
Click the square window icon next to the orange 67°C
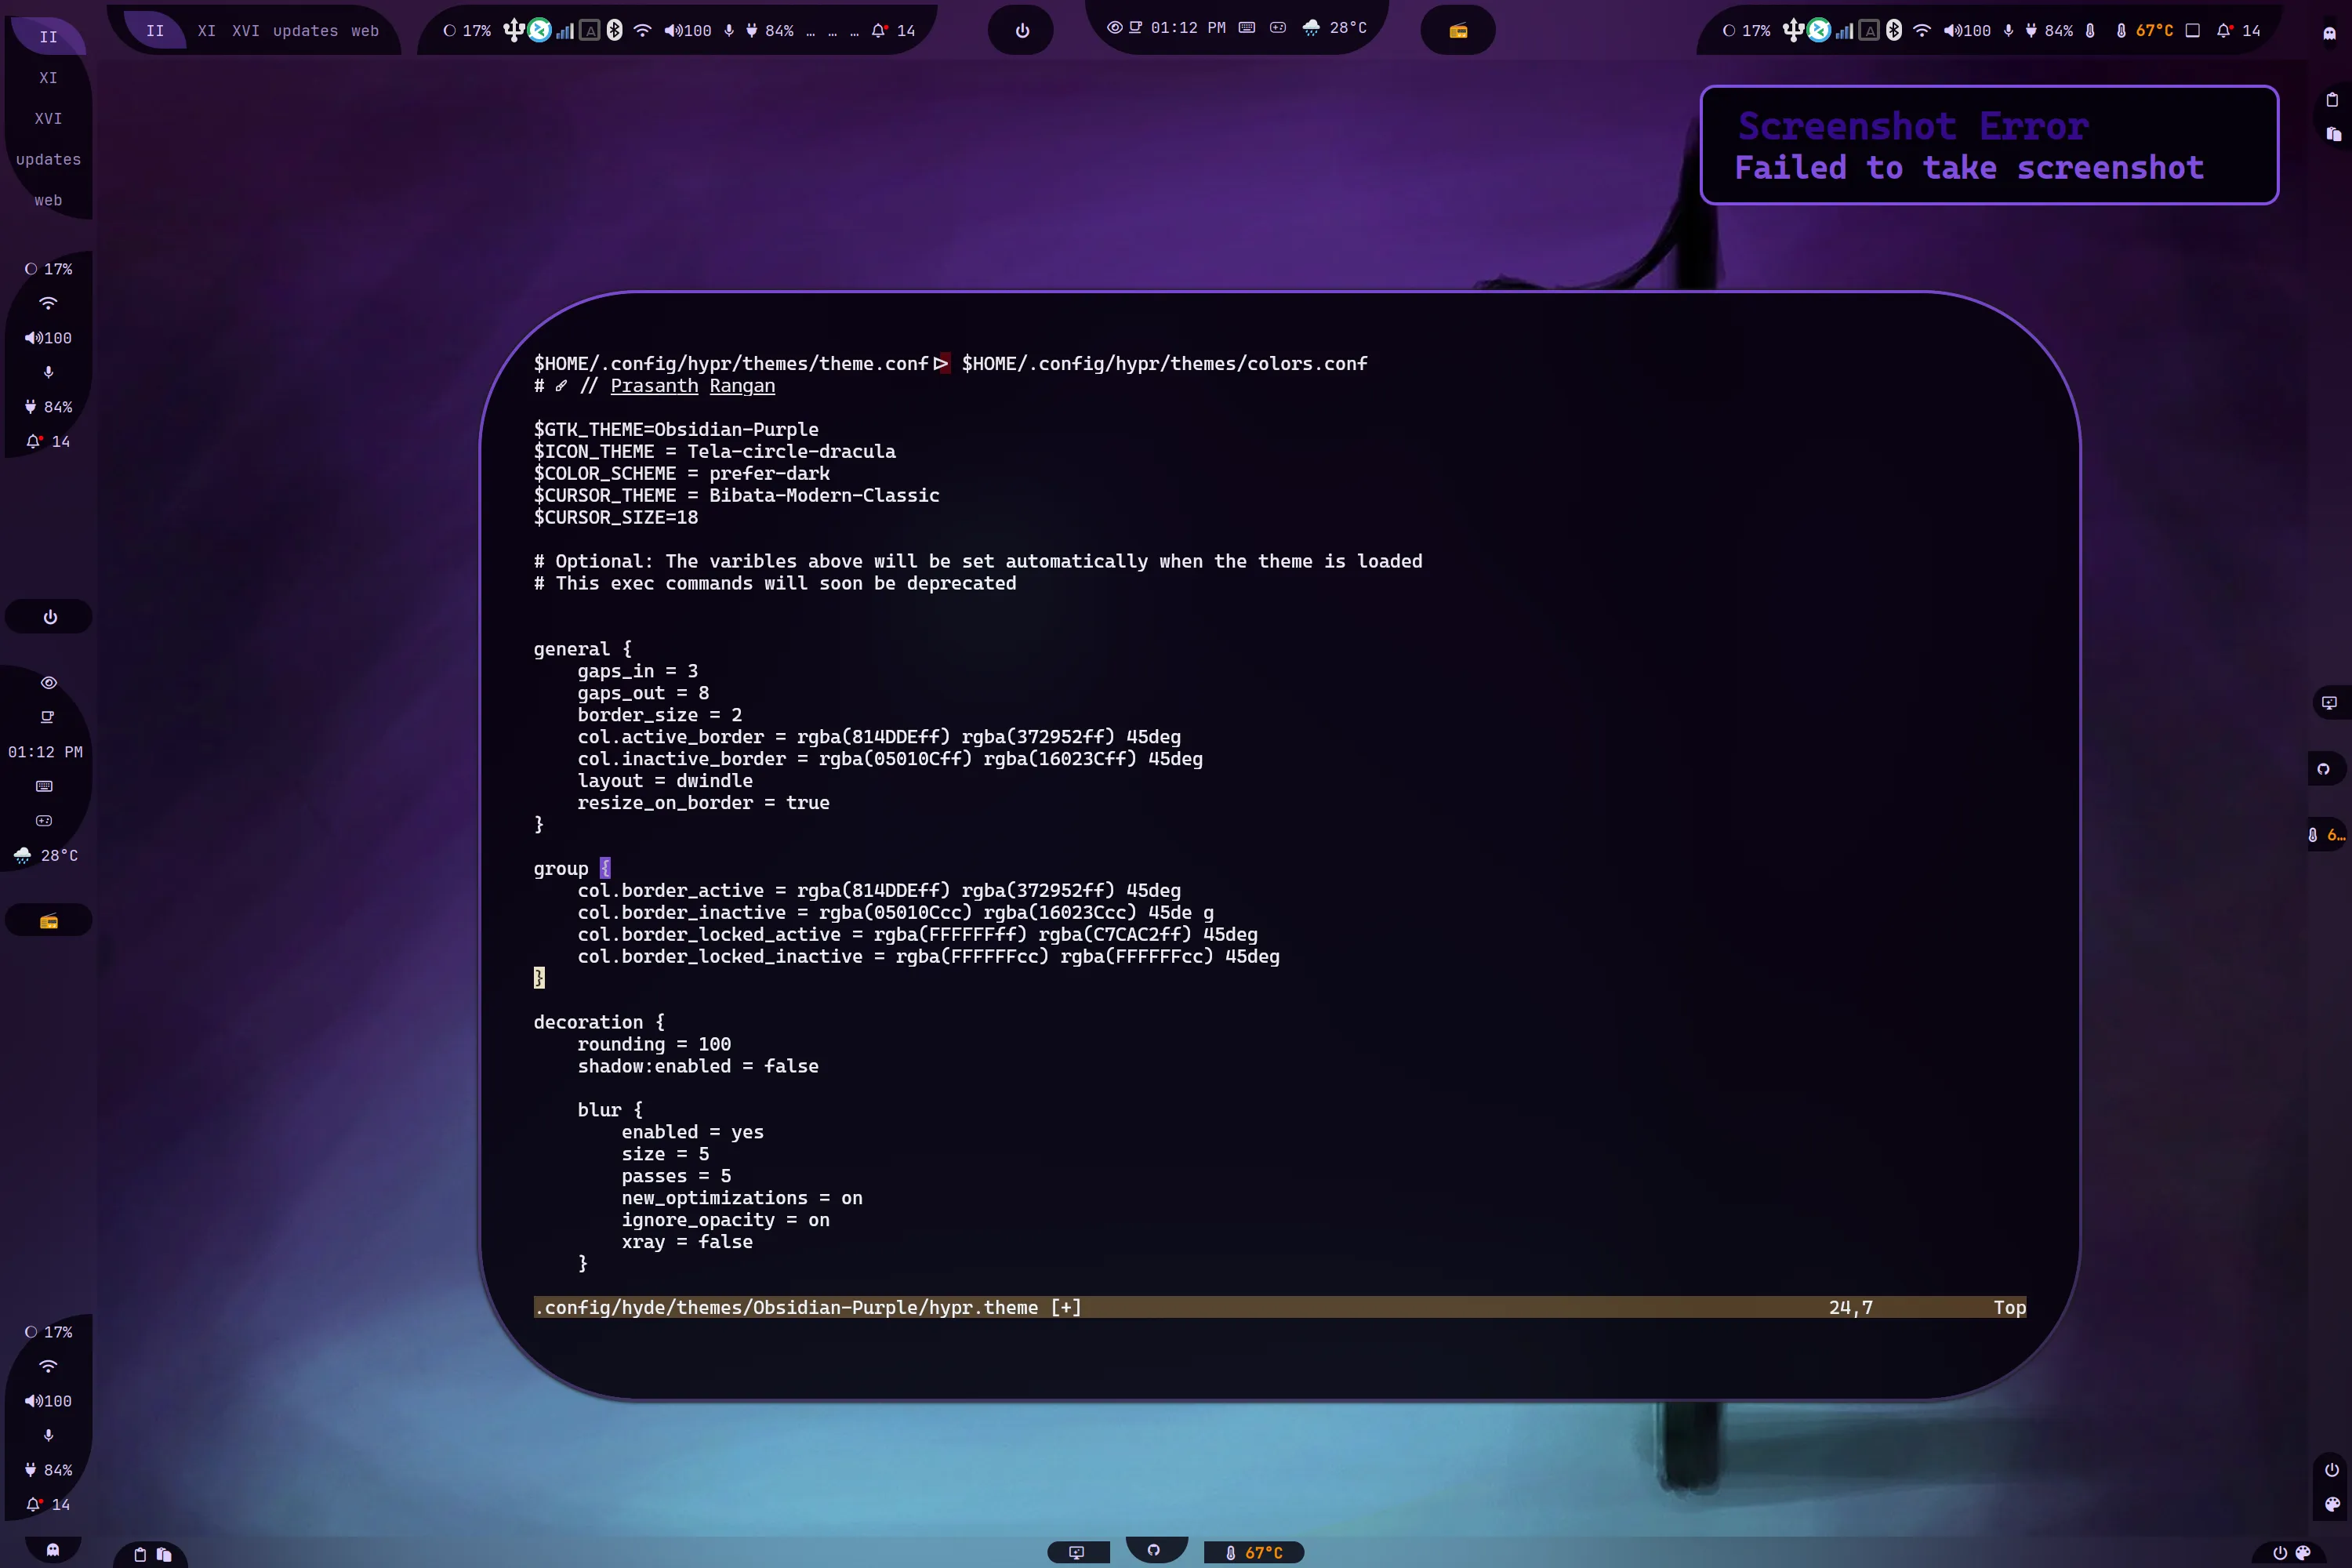pos(2192,31)
